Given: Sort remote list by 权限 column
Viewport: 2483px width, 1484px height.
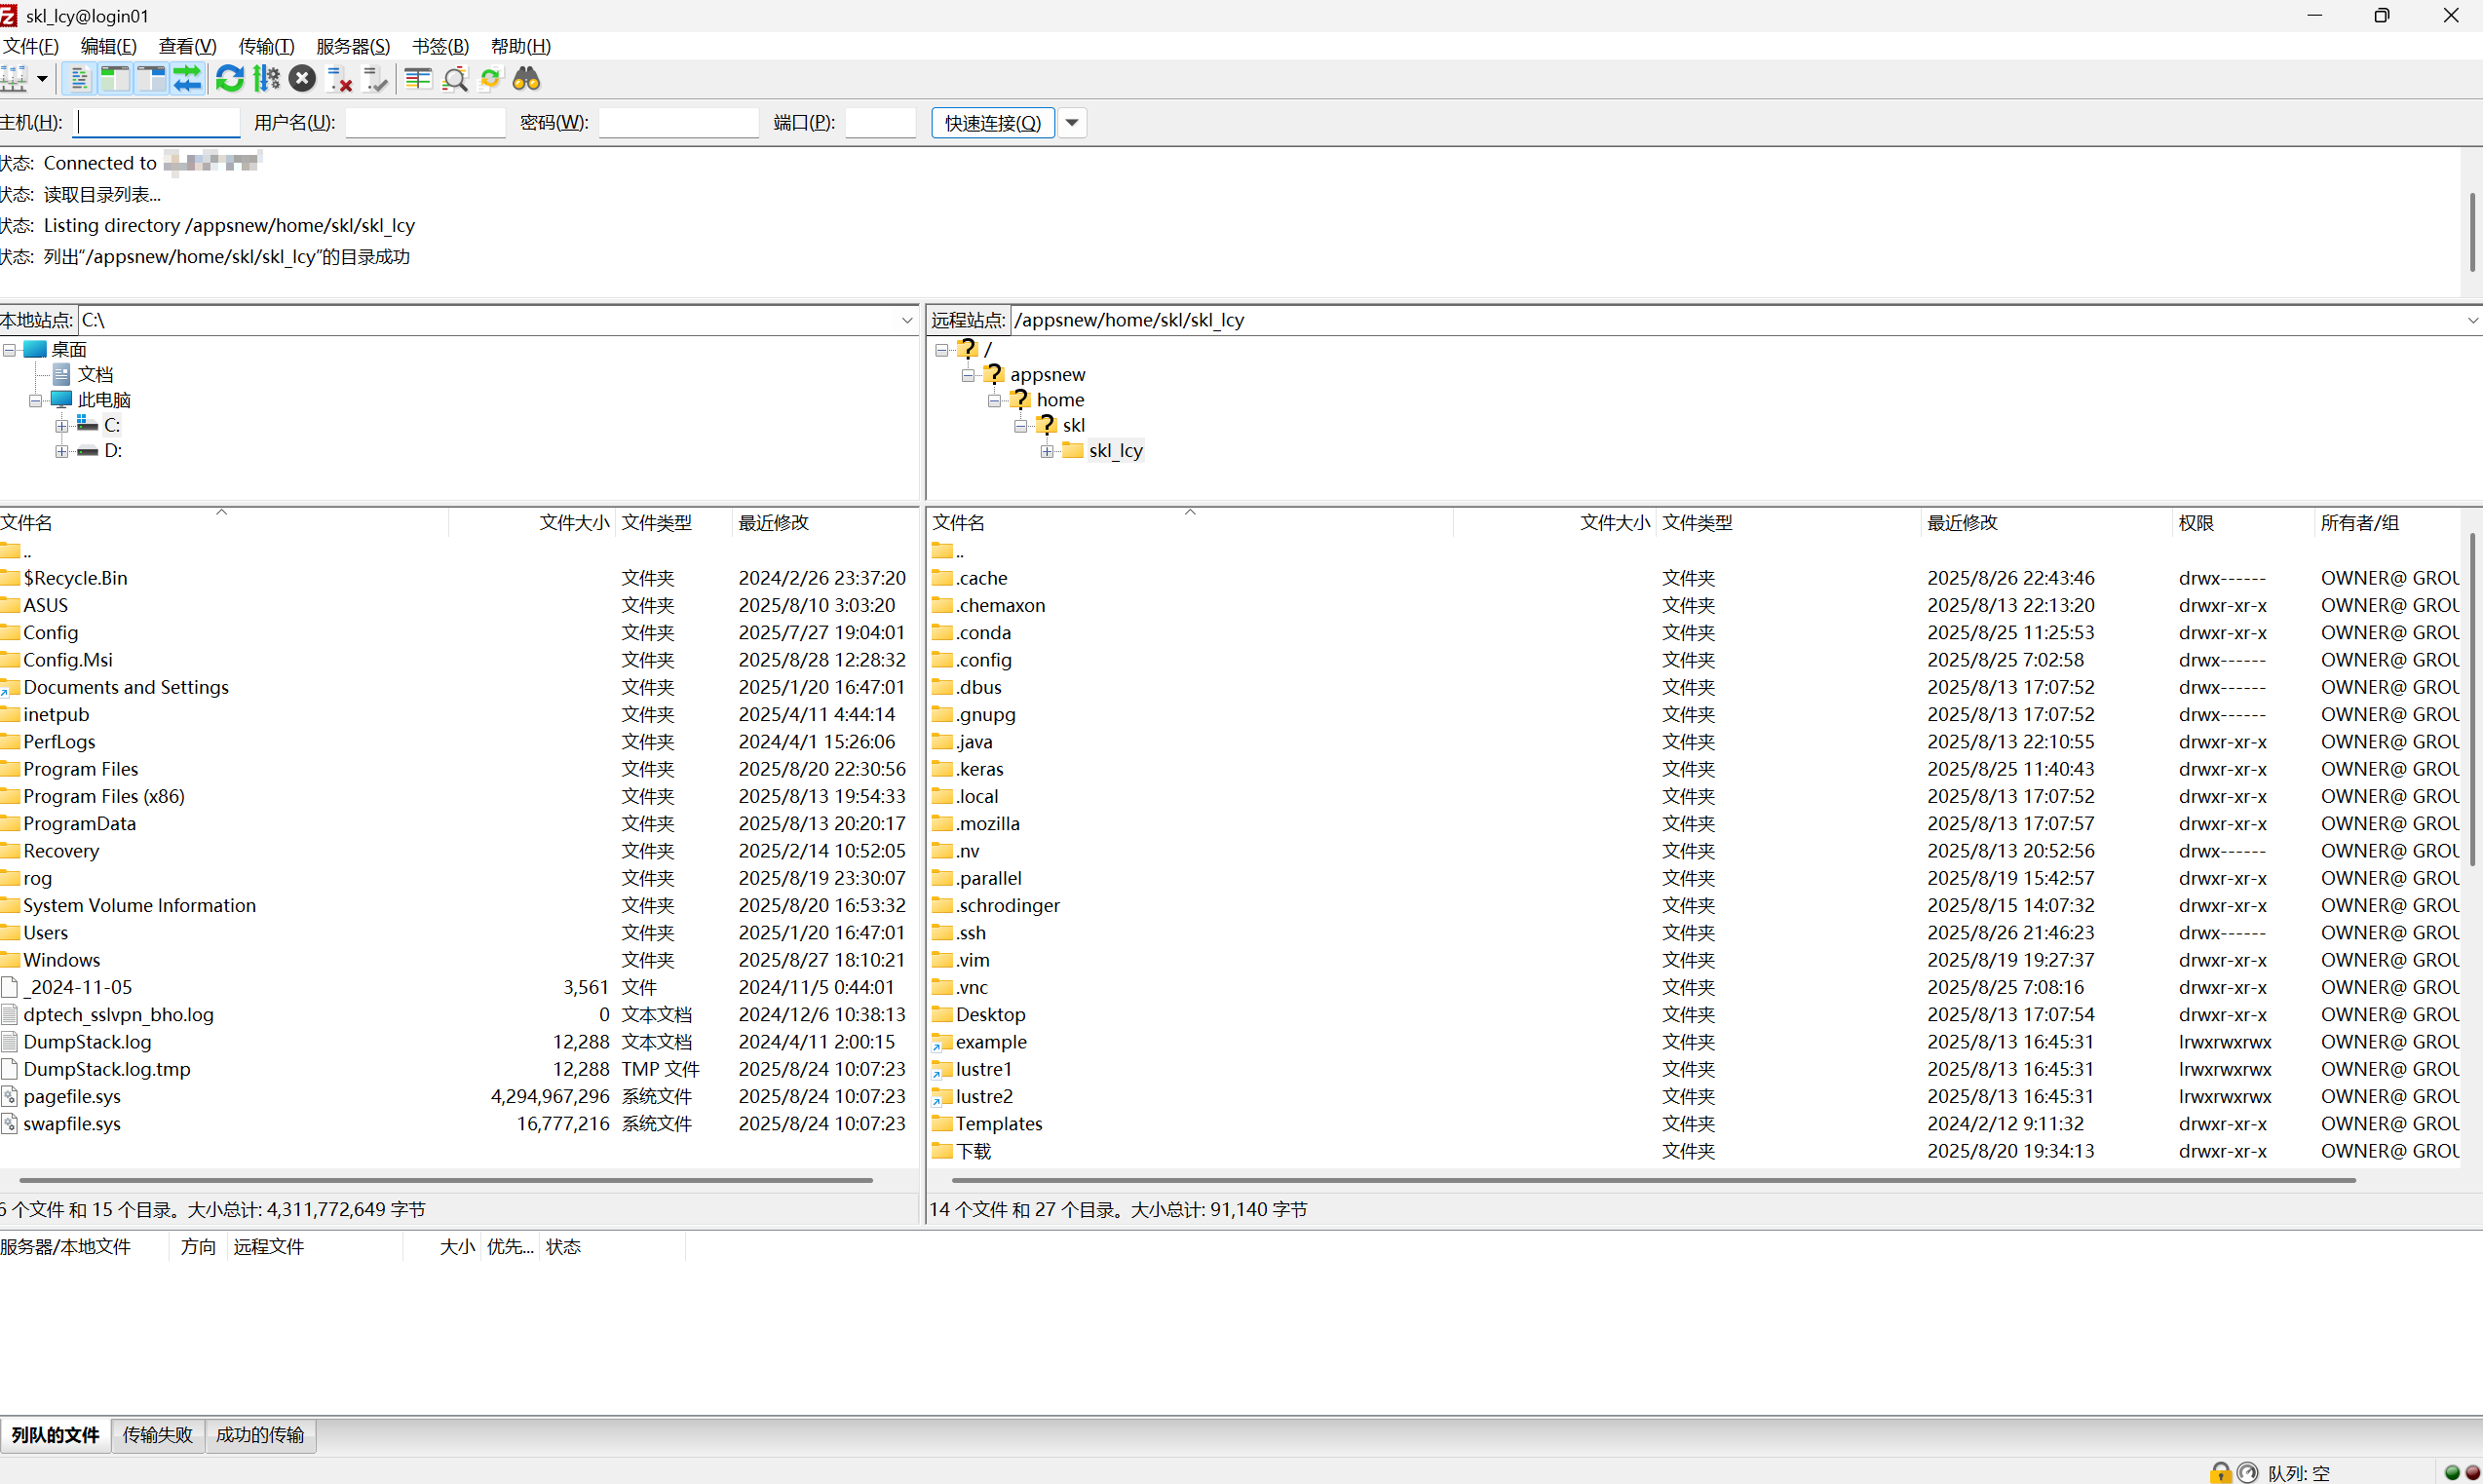Looking at the screenshot, I should tap(2243, 522).
